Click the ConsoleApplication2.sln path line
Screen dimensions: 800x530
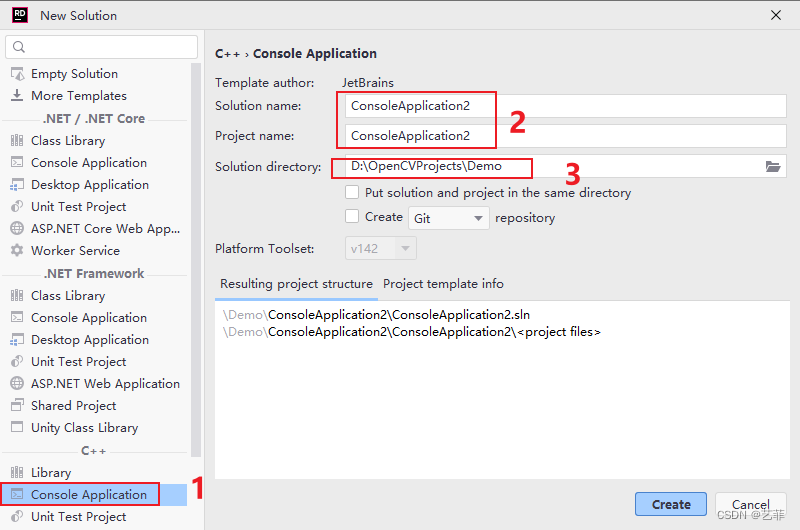click(376, 315)
